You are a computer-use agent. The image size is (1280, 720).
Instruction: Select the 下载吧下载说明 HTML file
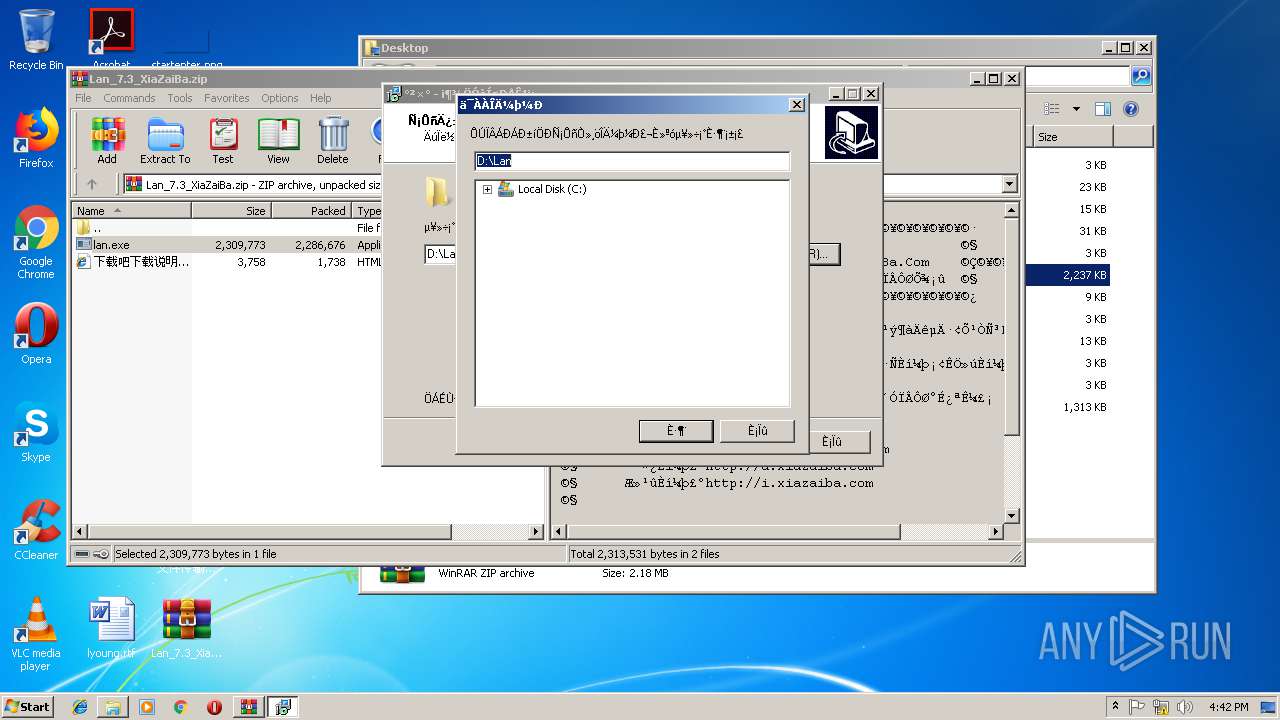pyautogui.click(x=227, y=262)
